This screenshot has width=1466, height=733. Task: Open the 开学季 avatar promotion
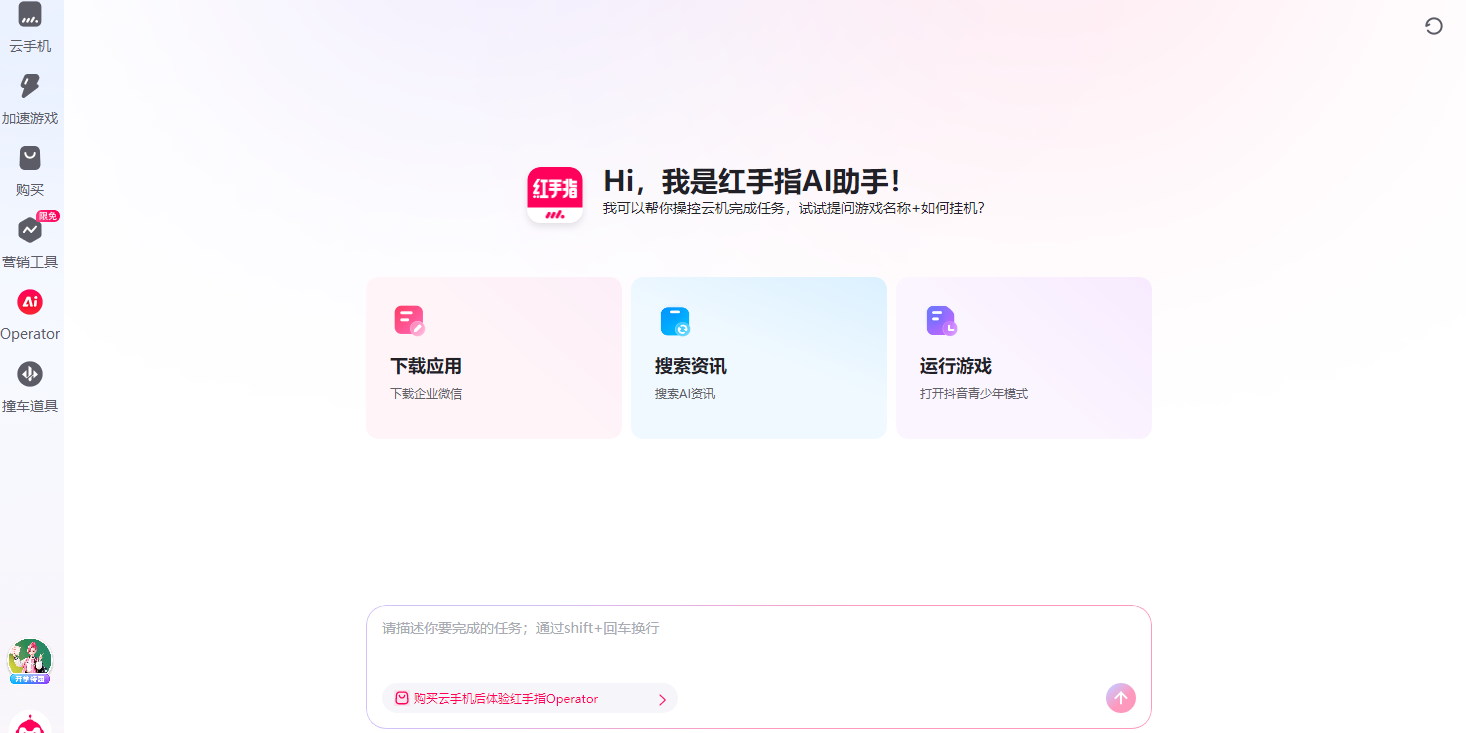pos(30,661)
